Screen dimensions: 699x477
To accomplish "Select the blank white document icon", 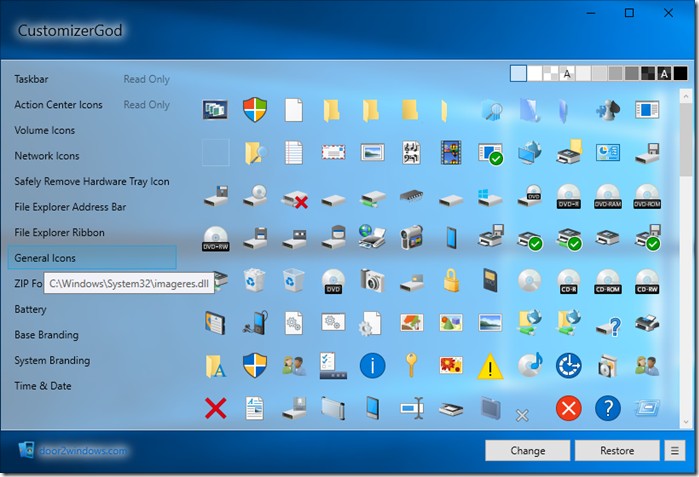I will coord(294,110).
